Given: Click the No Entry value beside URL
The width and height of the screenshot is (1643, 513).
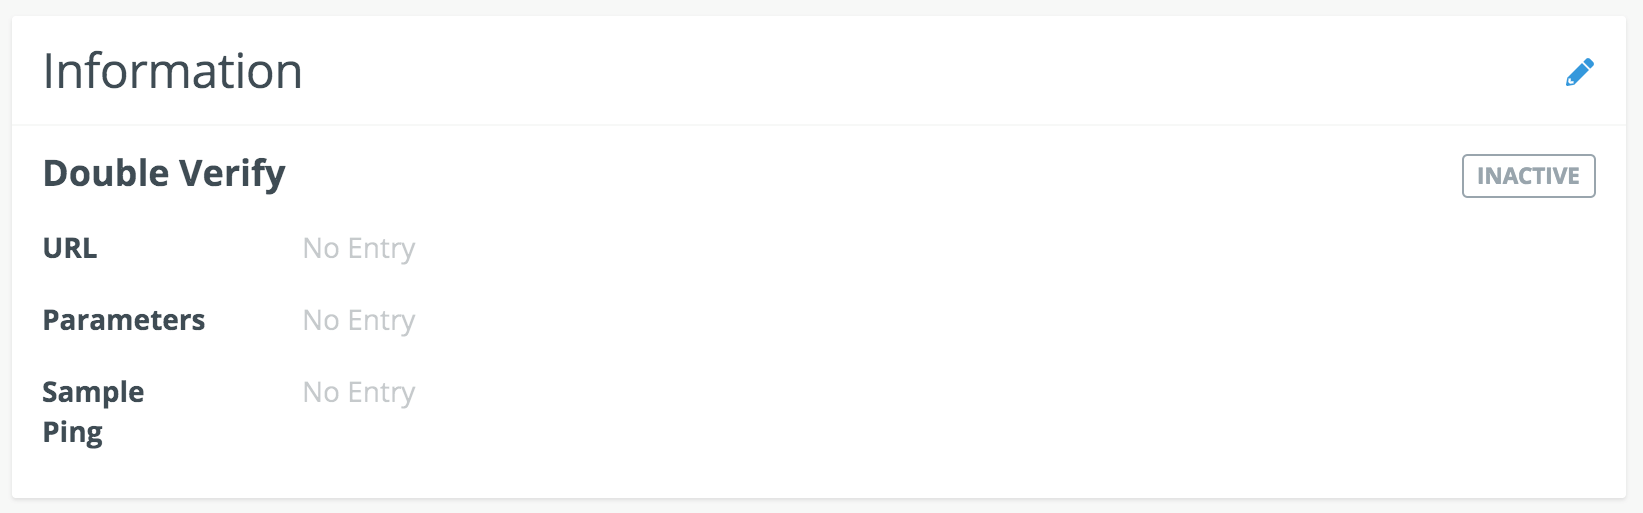Looking at the screenshot, I should pos(359,248).
